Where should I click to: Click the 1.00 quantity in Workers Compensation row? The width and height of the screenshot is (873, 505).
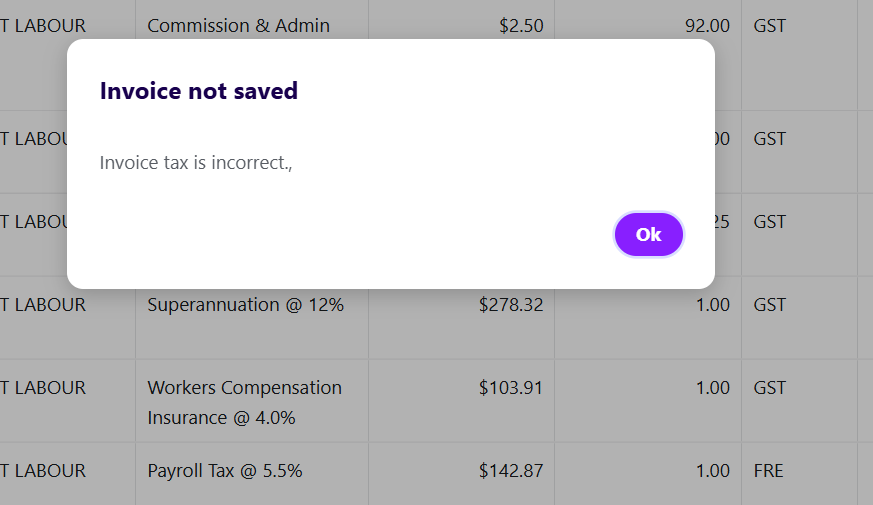712,388
